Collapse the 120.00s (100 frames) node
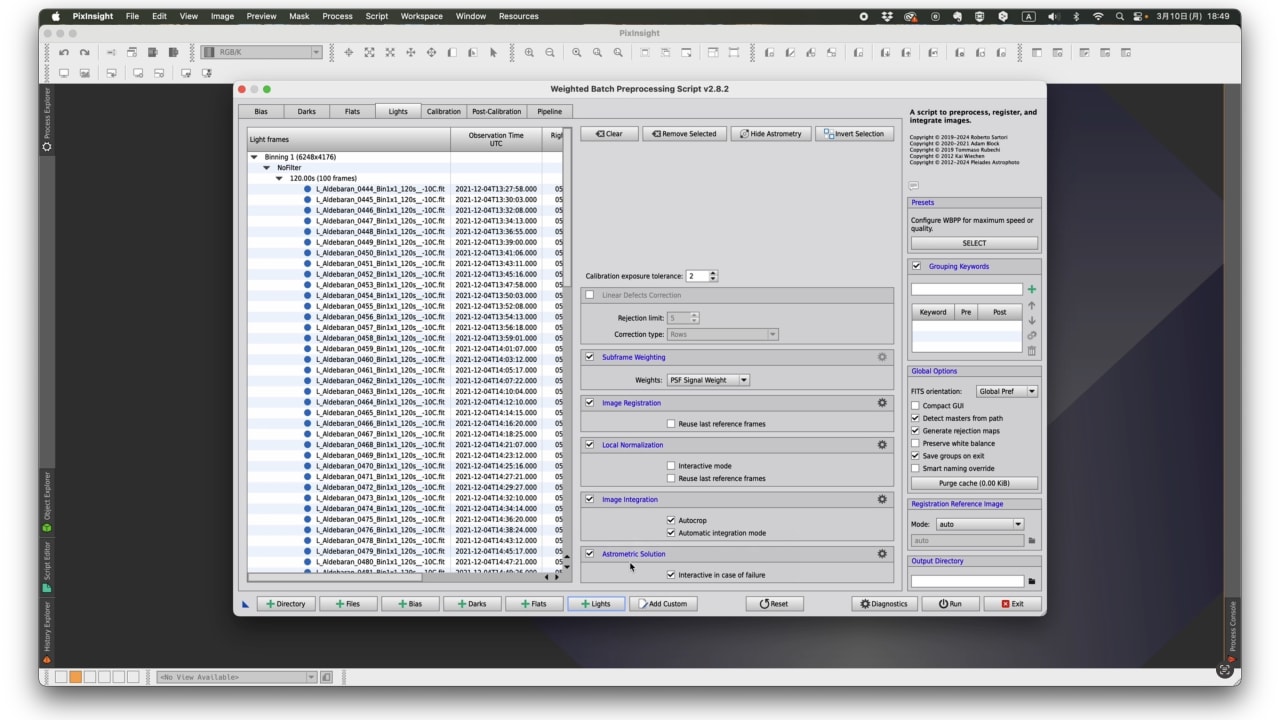 click(x=281, y=178)
